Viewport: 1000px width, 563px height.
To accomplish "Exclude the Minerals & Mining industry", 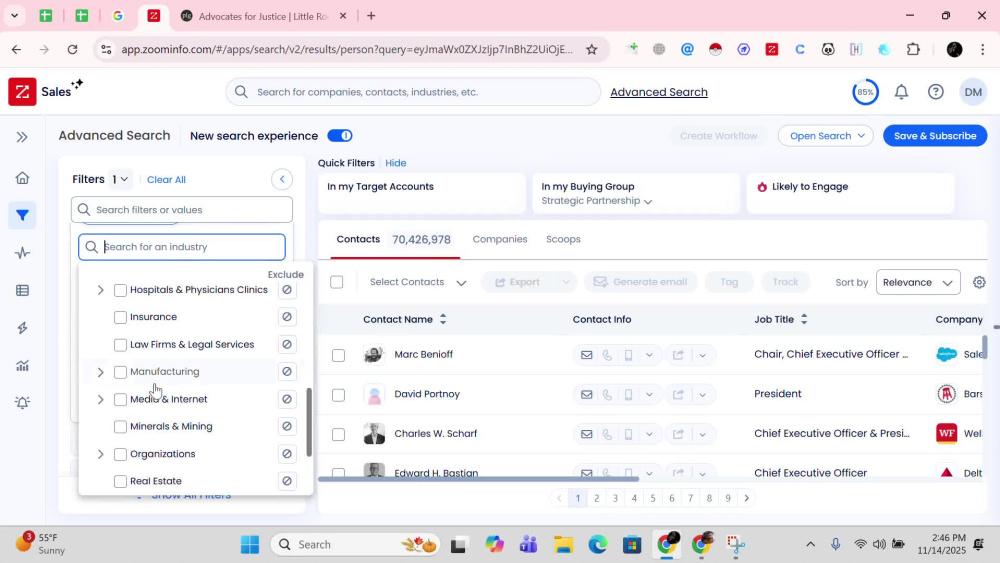I will [287, 427].
